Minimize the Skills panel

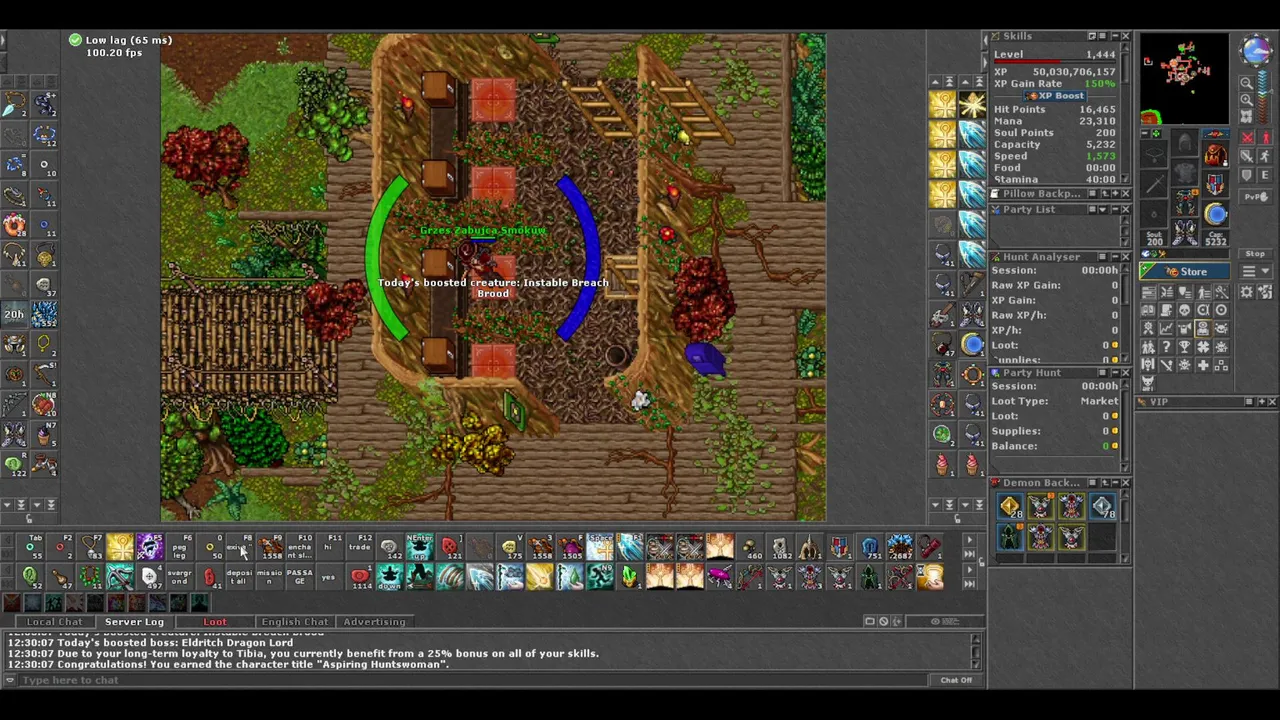[1115, 36]
